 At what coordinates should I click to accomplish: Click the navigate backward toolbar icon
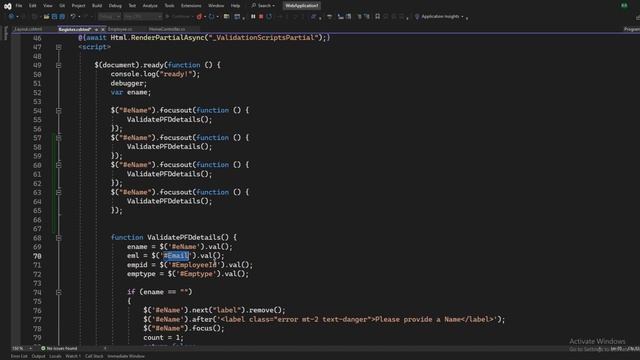click(x=11, y=17)
